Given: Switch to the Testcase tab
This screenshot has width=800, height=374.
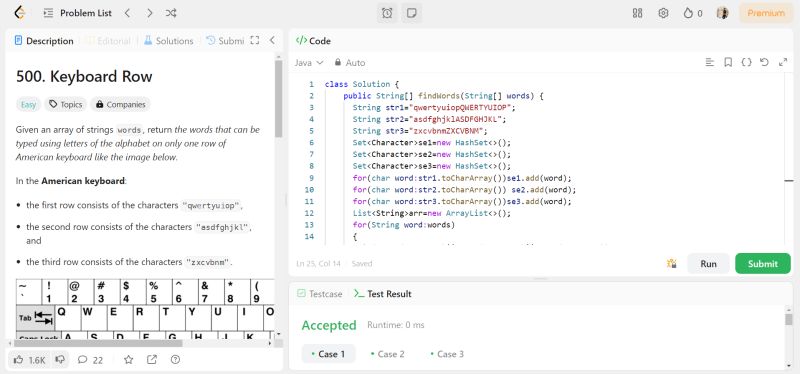Looking at the screenshot, I should 319,294.
